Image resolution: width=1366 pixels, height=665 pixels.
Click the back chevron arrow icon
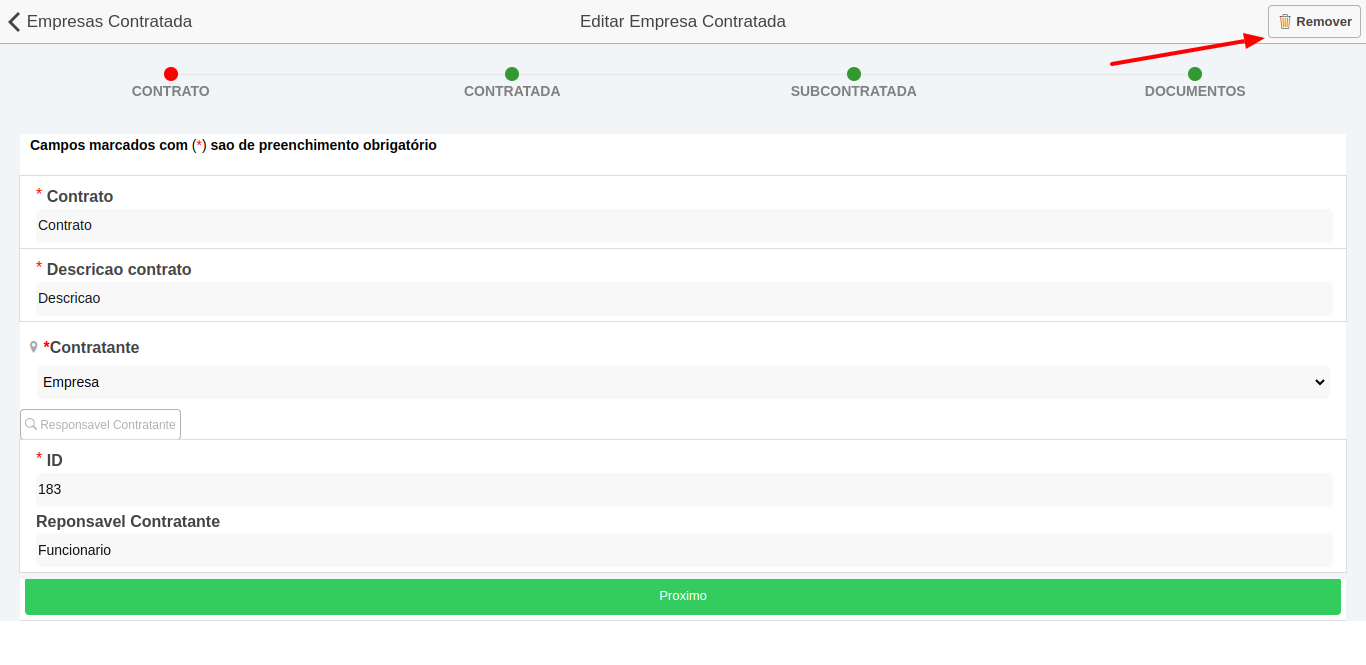pos(13,21)
